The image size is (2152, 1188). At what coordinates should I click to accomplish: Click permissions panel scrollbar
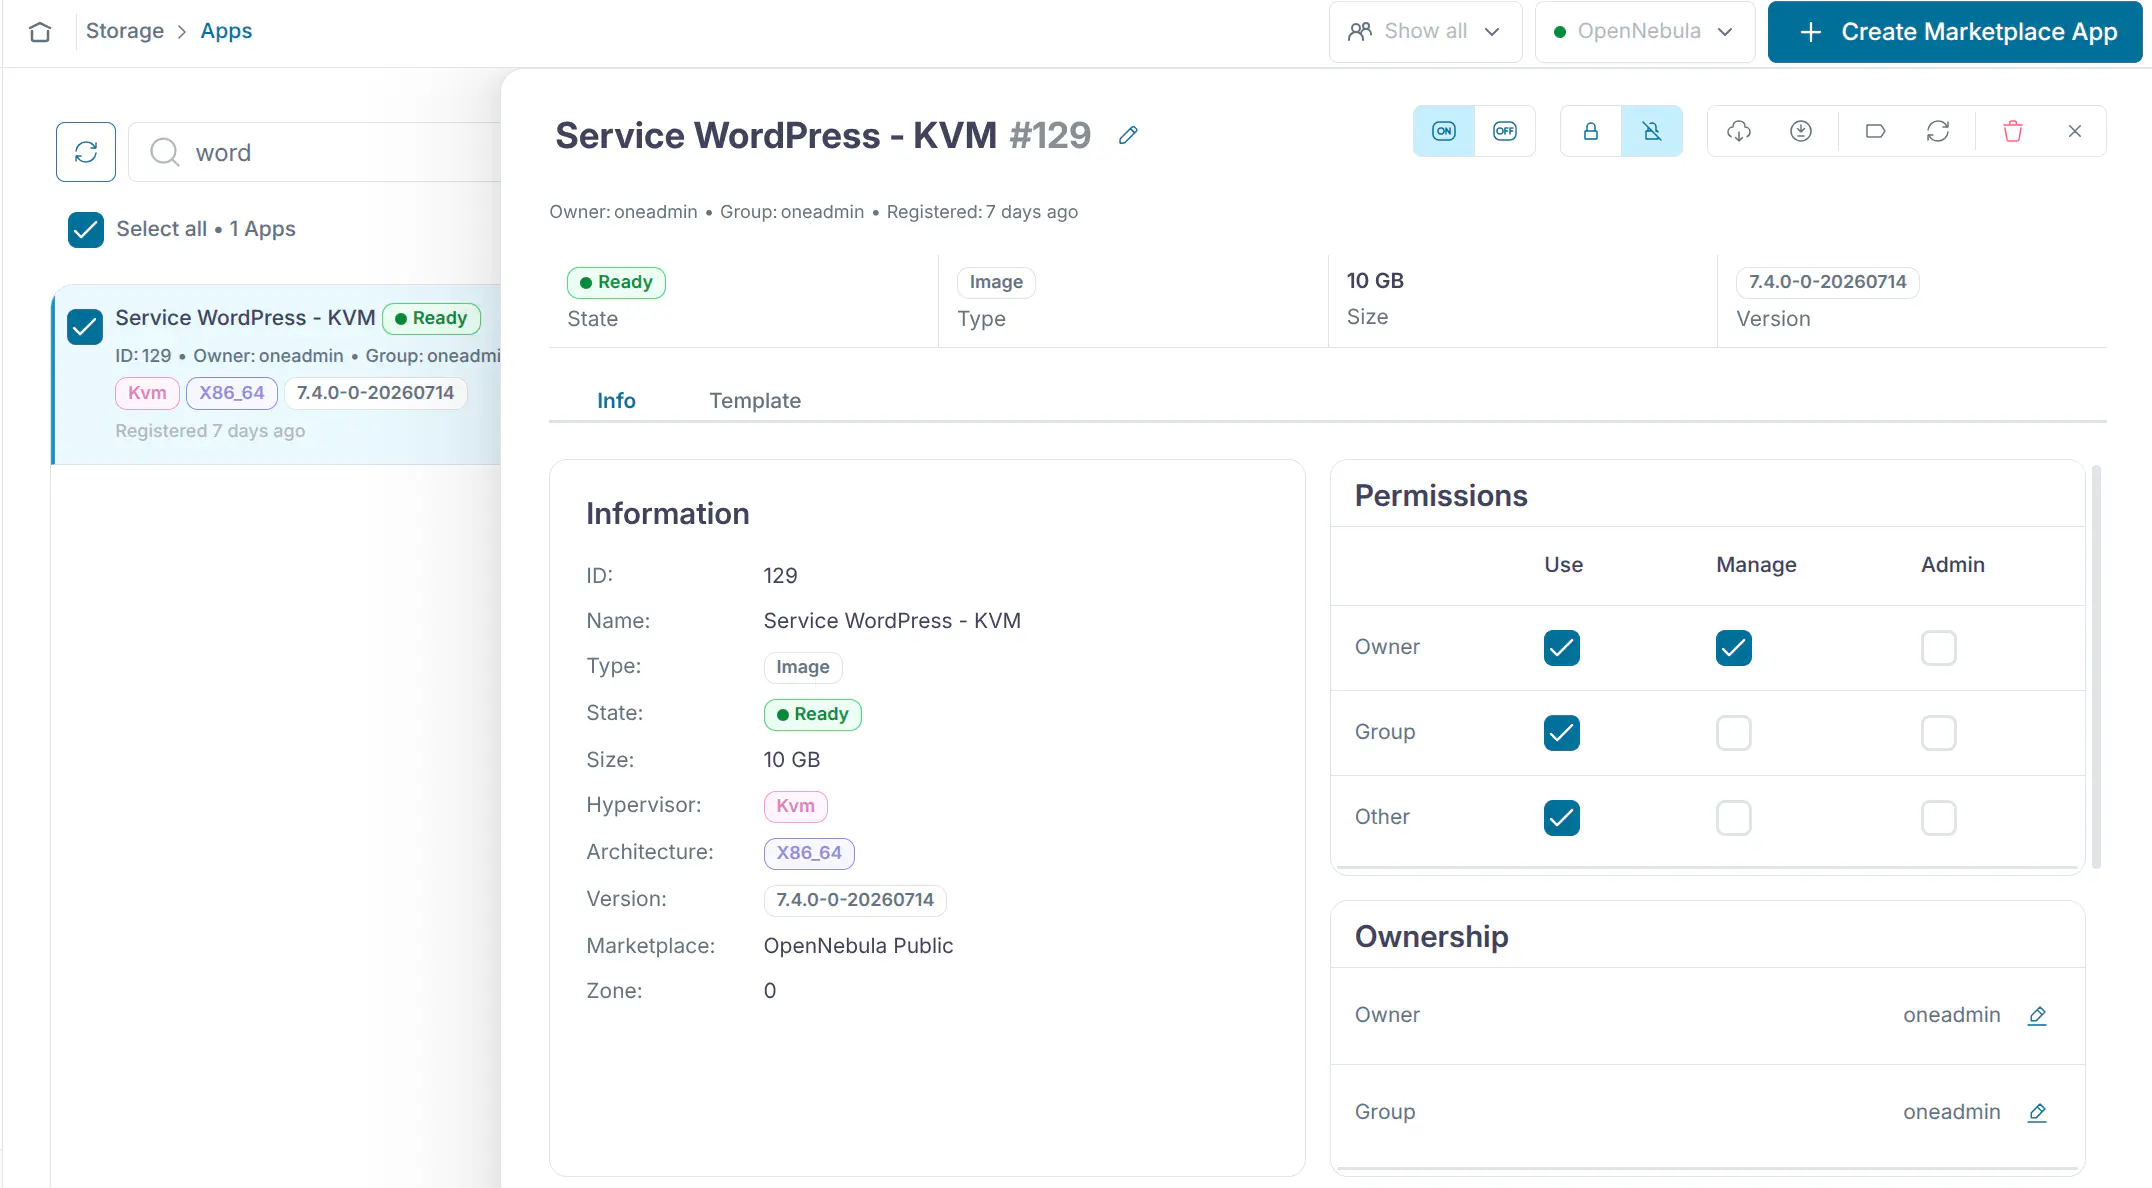(2096, 667)
